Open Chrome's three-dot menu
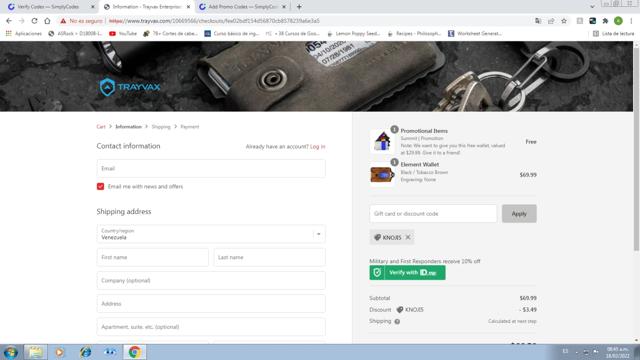640x360 pixels. coord(631,21)
